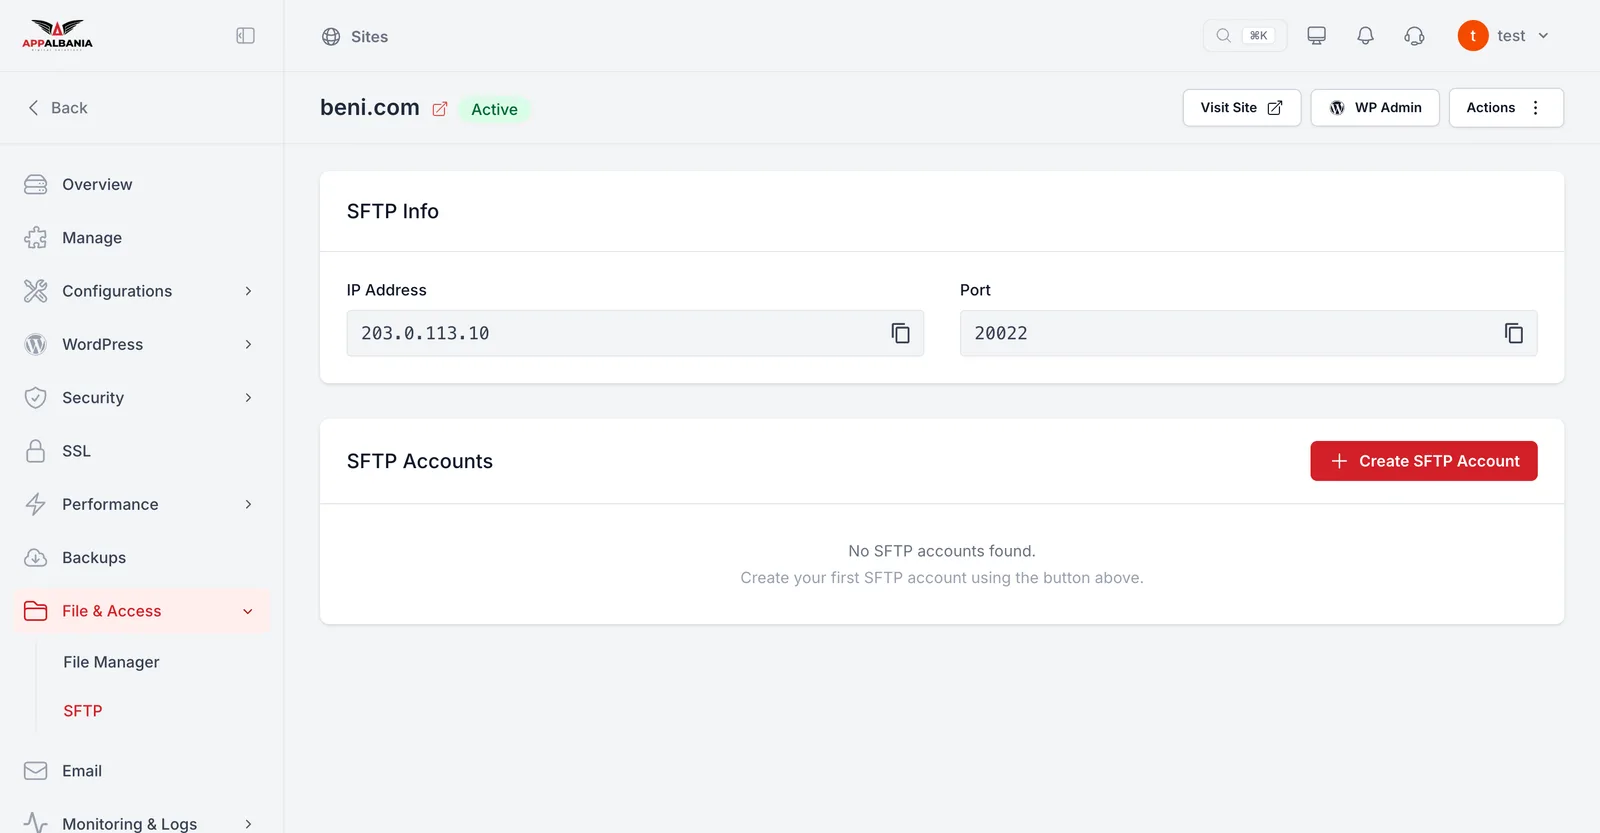The height and width of the screenshot is (833, 1600).
Task: Click the SFTP Info heading
Action: coord(393,211)
